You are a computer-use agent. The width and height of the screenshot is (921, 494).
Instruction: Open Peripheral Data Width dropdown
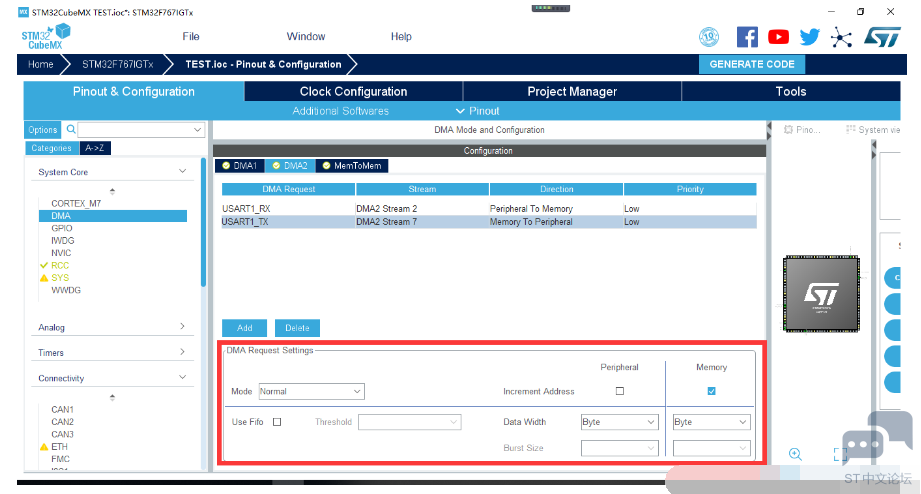pos(619,422)
